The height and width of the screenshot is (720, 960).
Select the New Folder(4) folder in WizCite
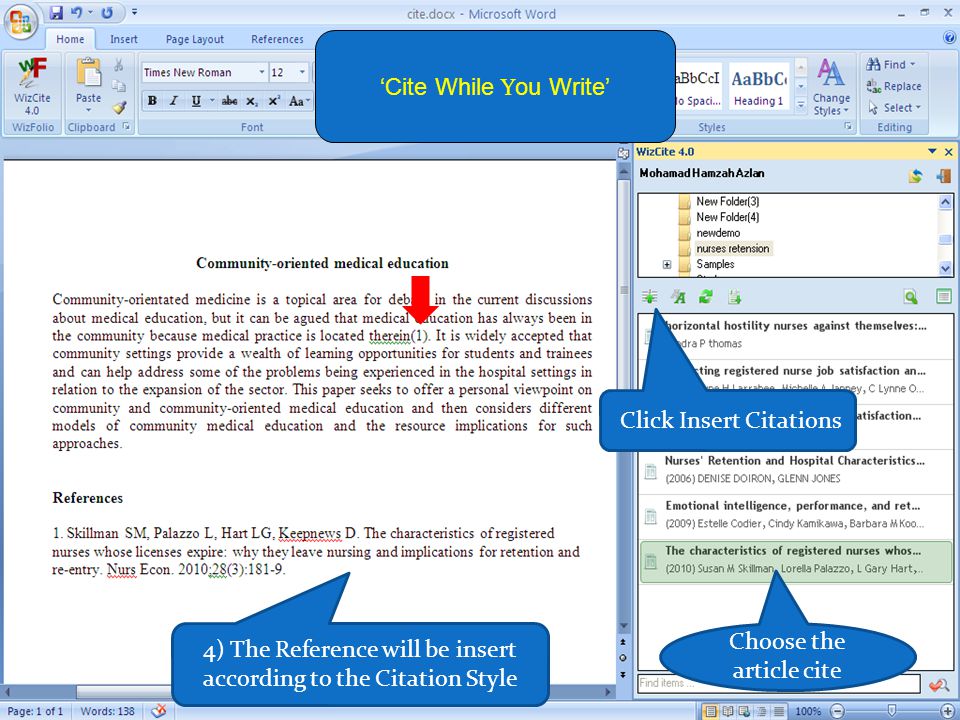pos(719,217)
